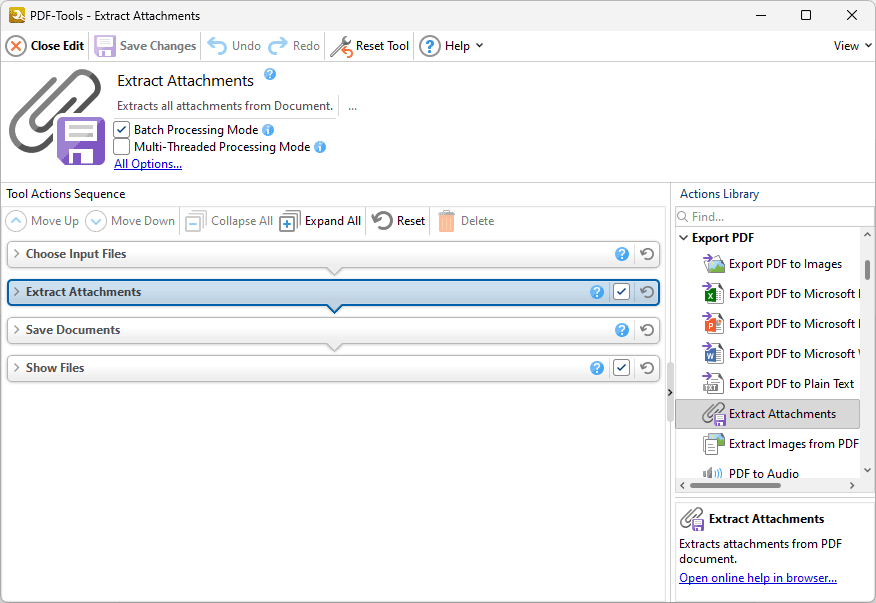Click the Move Up button
The height and width of the screenshot is (603, 876).
(x=42, y=221)
